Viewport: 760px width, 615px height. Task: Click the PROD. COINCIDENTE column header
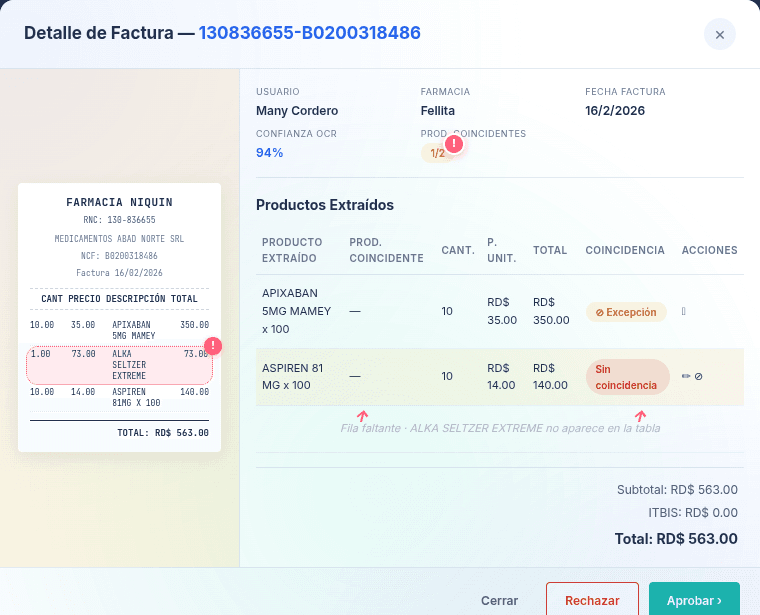(x=386, y=250)
